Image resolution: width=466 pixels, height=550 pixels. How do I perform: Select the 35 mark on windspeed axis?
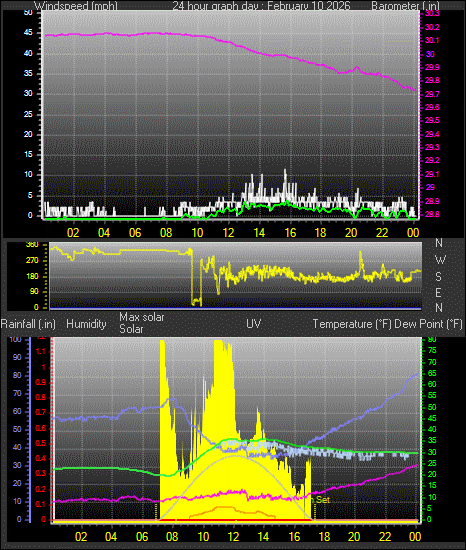pyautogui.click(x=28, y=73)
